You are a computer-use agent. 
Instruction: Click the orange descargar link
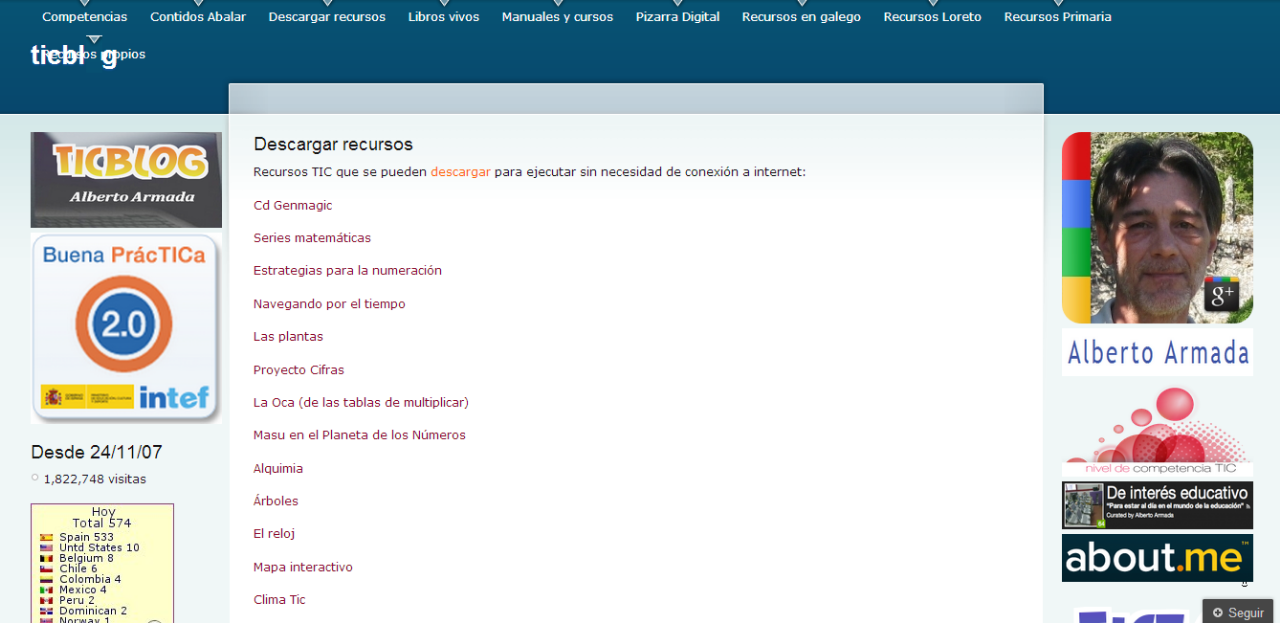460,172
